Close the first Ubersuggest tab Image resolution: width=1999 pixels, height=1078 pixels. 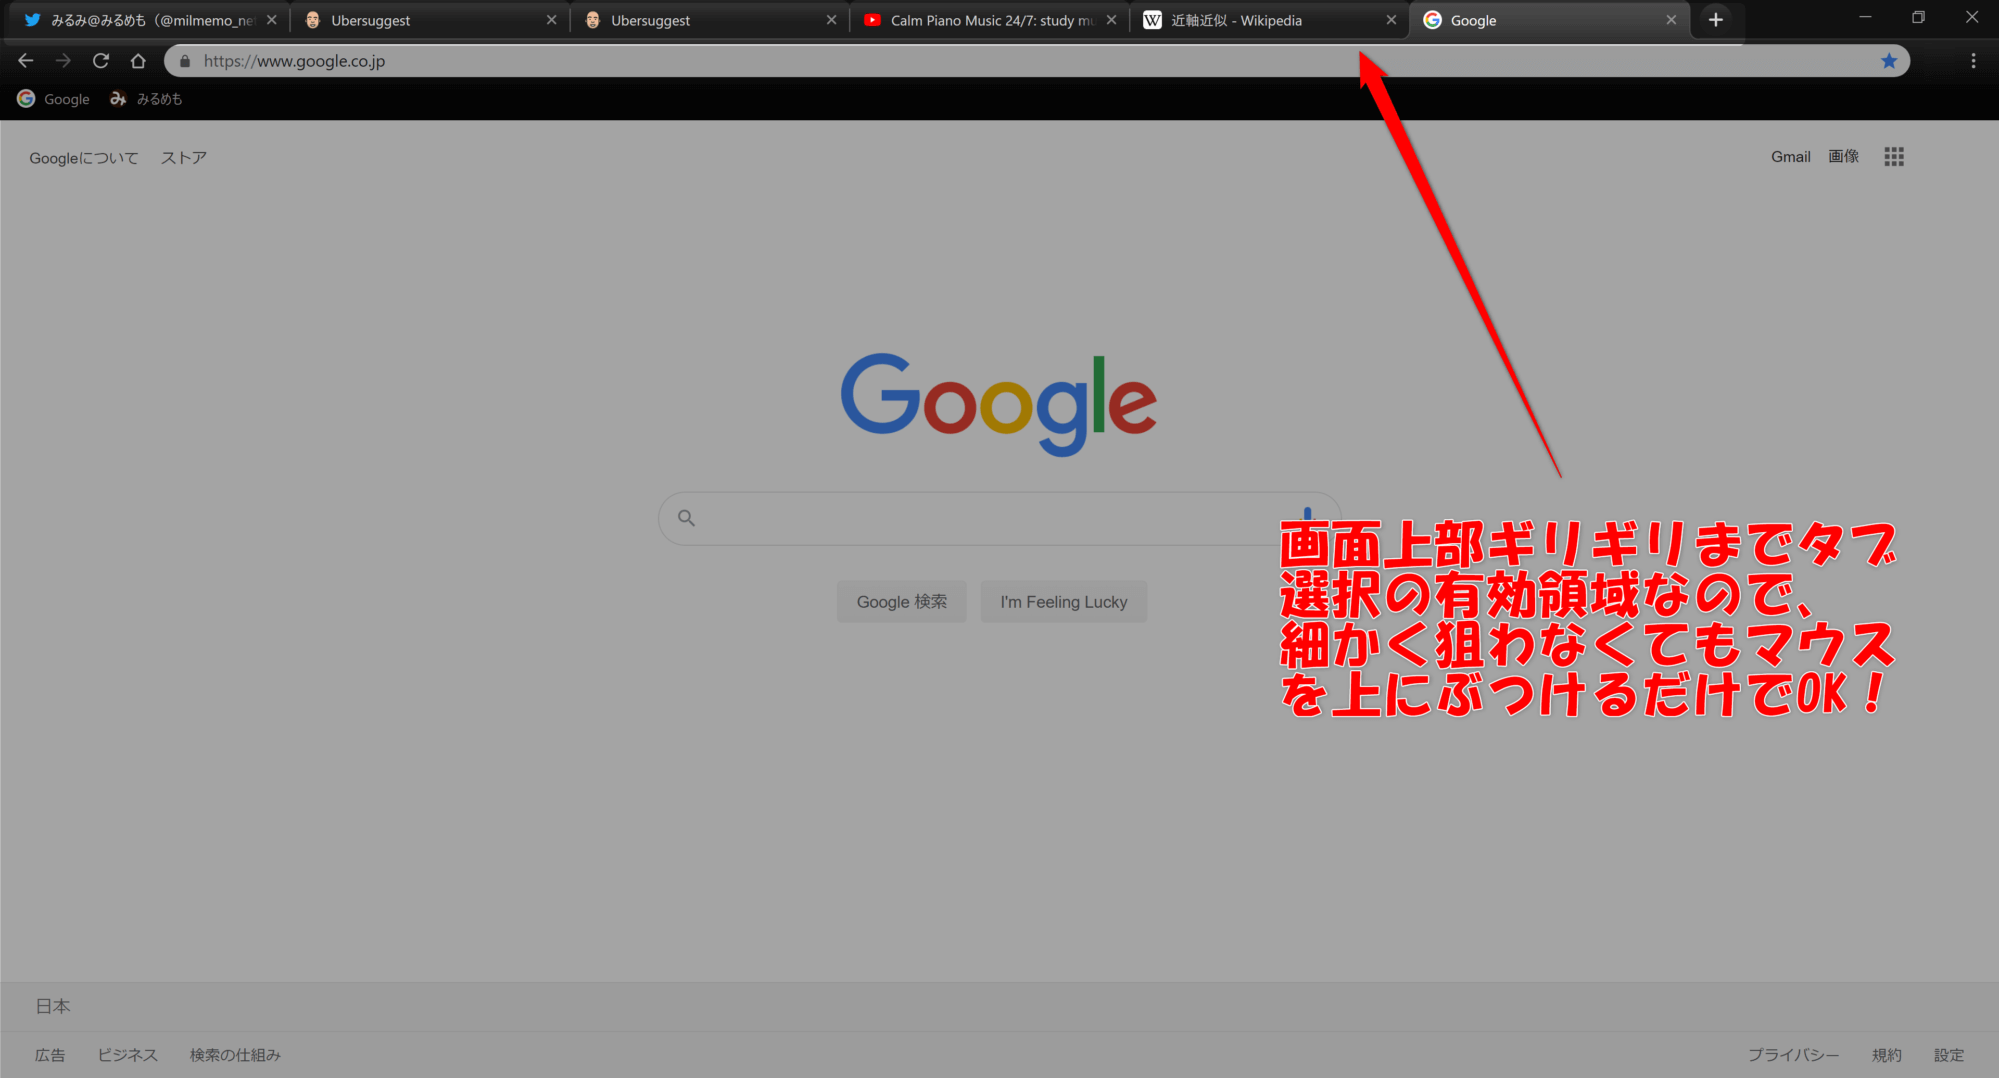(x=551, y=20)
